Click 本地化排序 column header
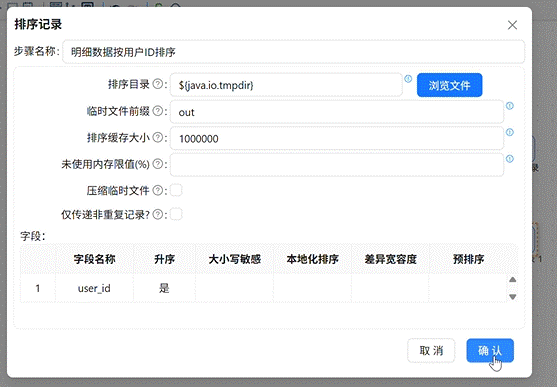 pyautogui.click(x=312, y=259)
